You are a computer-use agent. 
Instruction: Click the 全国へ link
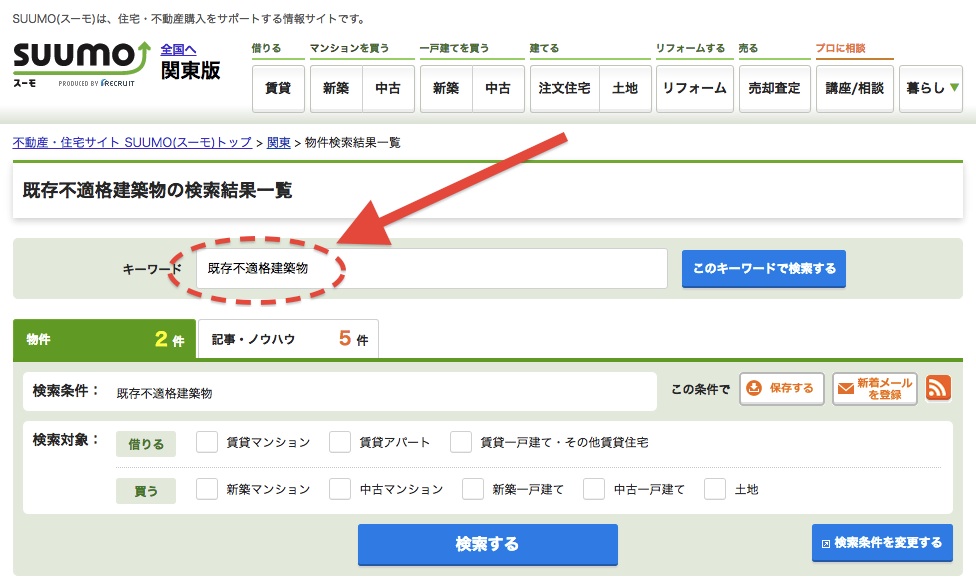point(179,50)
